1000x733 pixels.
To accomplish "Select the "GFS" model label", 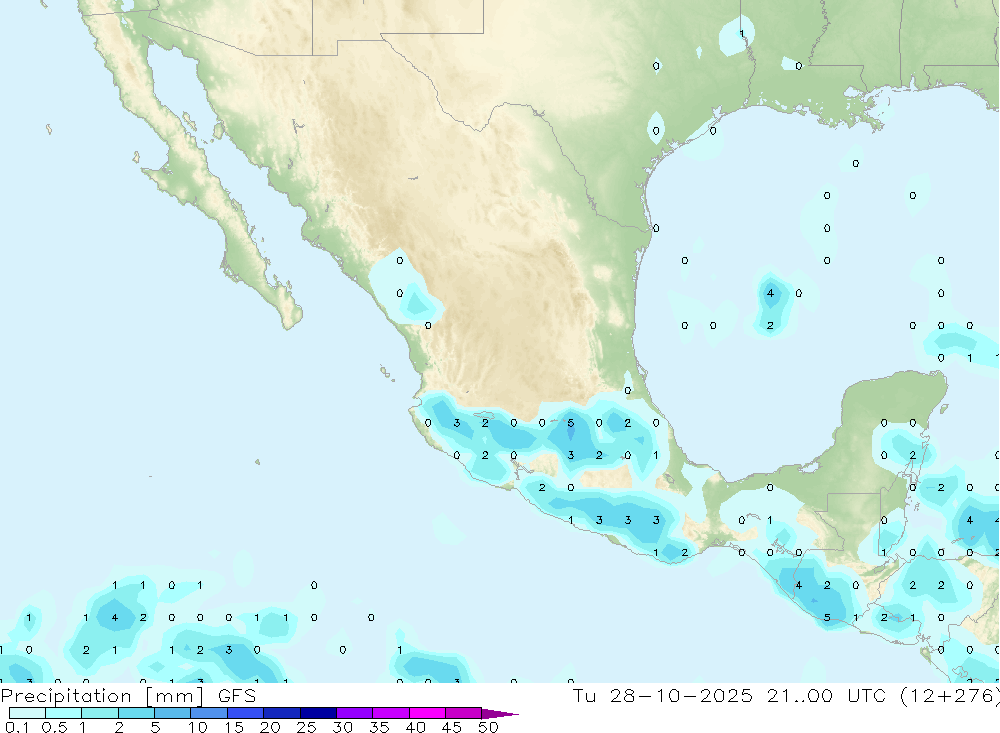I will 237,696.
